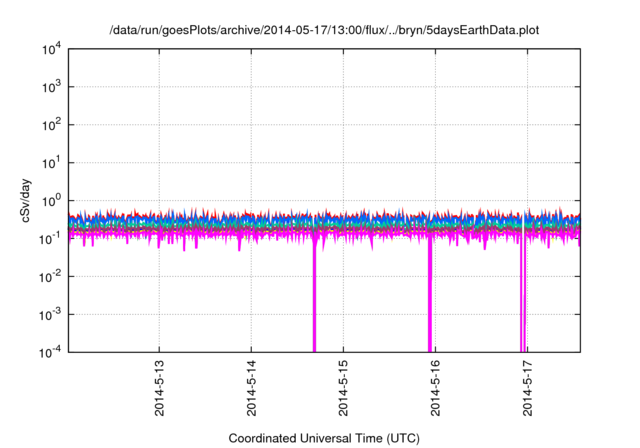Click the cSv/day y-axis label

click(x=26, y=200)
